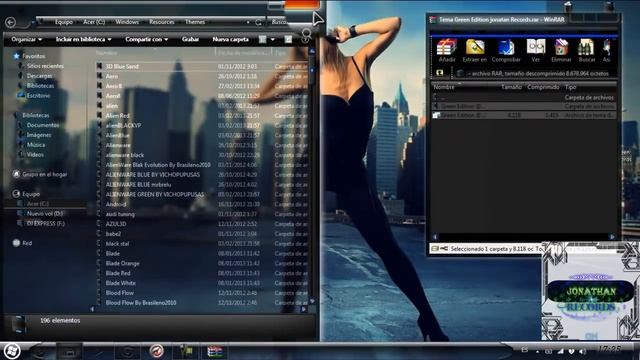The image size is (640, 360).
Task: Click the Grabar toolbar button
Action: click(190, 39)
